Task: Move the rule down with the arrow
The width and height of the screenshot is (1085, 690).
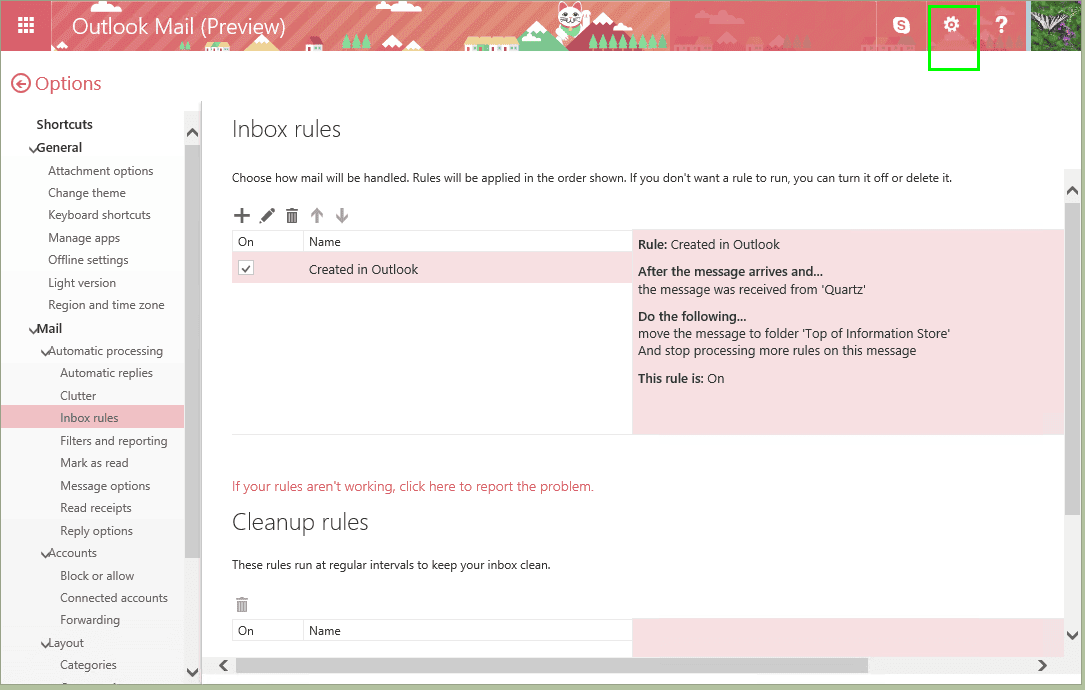Action: pos(342,216)
